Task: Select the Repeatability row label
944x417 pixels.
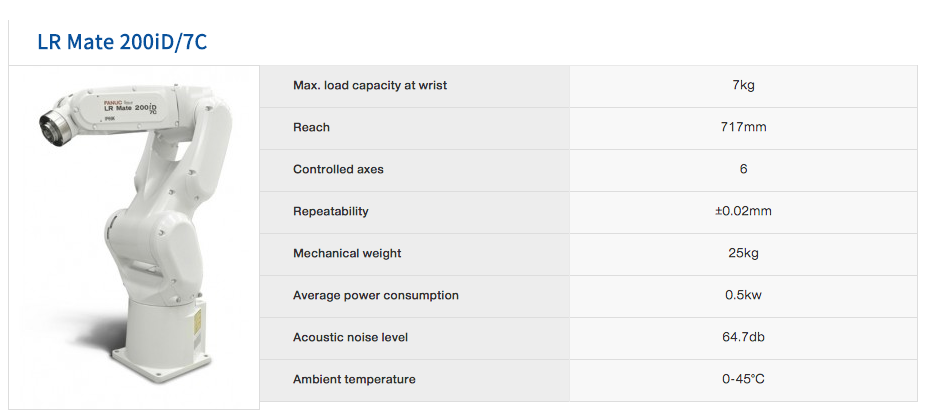Action: [x=331, y=212]
